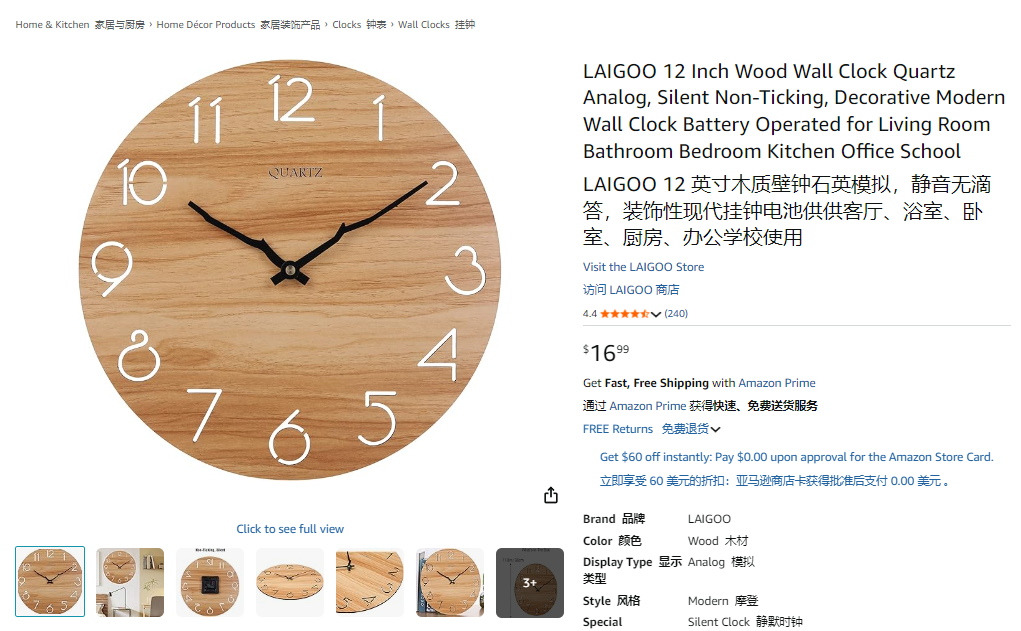Image resolution: width=1021 pixels, height=631 pixels.
Task: Select first clock front-view thumbnail
Action: coord(50,582)
